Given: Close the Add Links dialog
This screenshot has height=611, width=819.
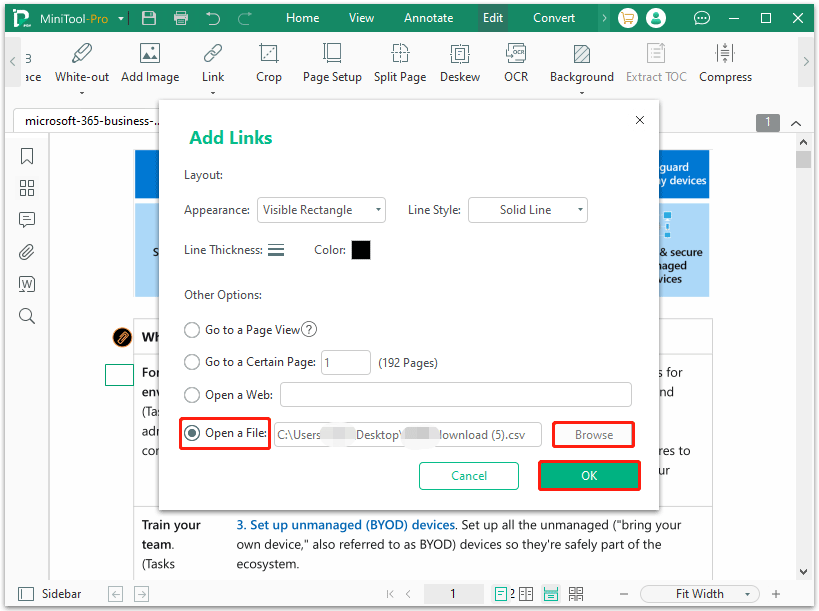Looking at the screenshot, I should click(x=640, y=120).
